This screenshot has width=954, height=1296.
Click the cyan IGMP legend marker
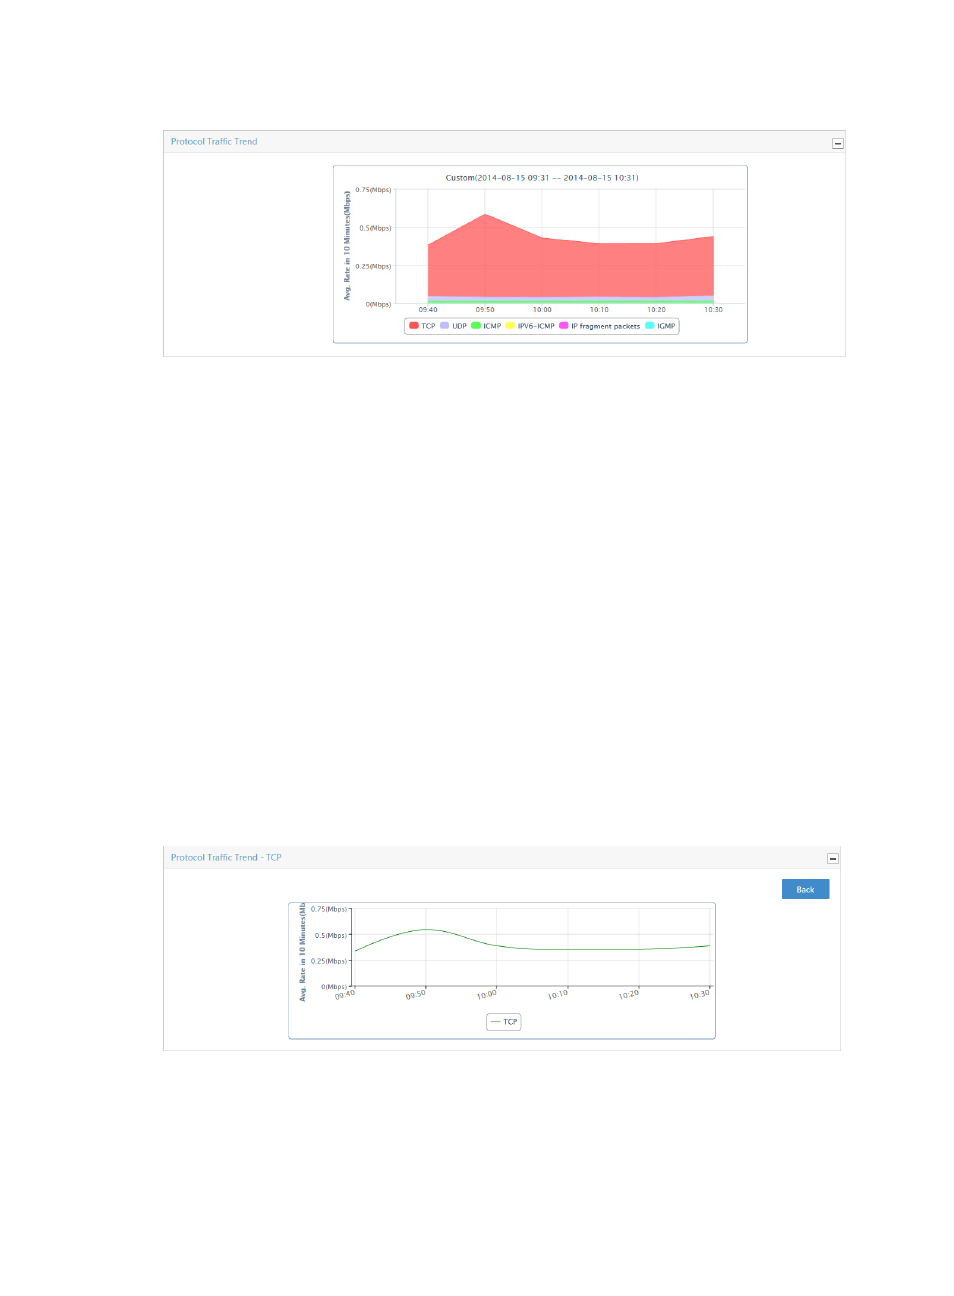pyautogui.click(x=650, y=326)
